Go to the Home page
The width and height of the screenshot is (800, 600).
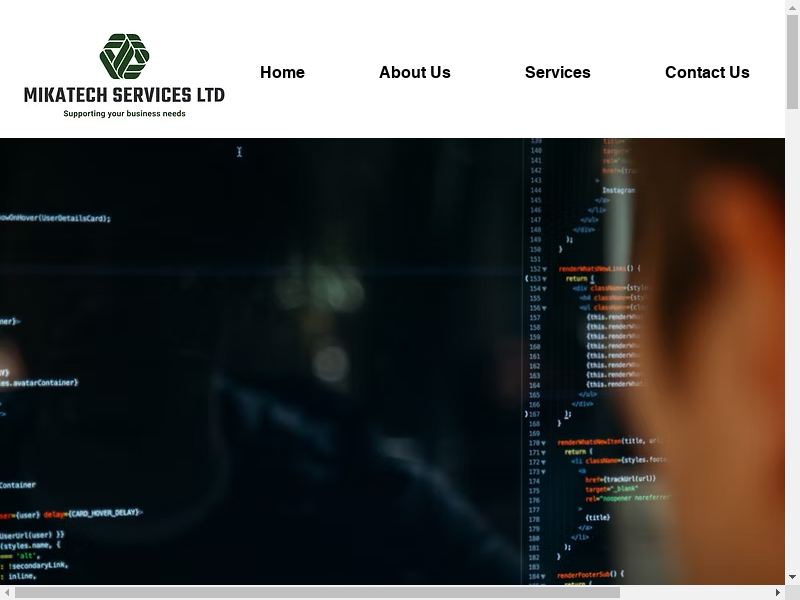[x=282, y=72]
